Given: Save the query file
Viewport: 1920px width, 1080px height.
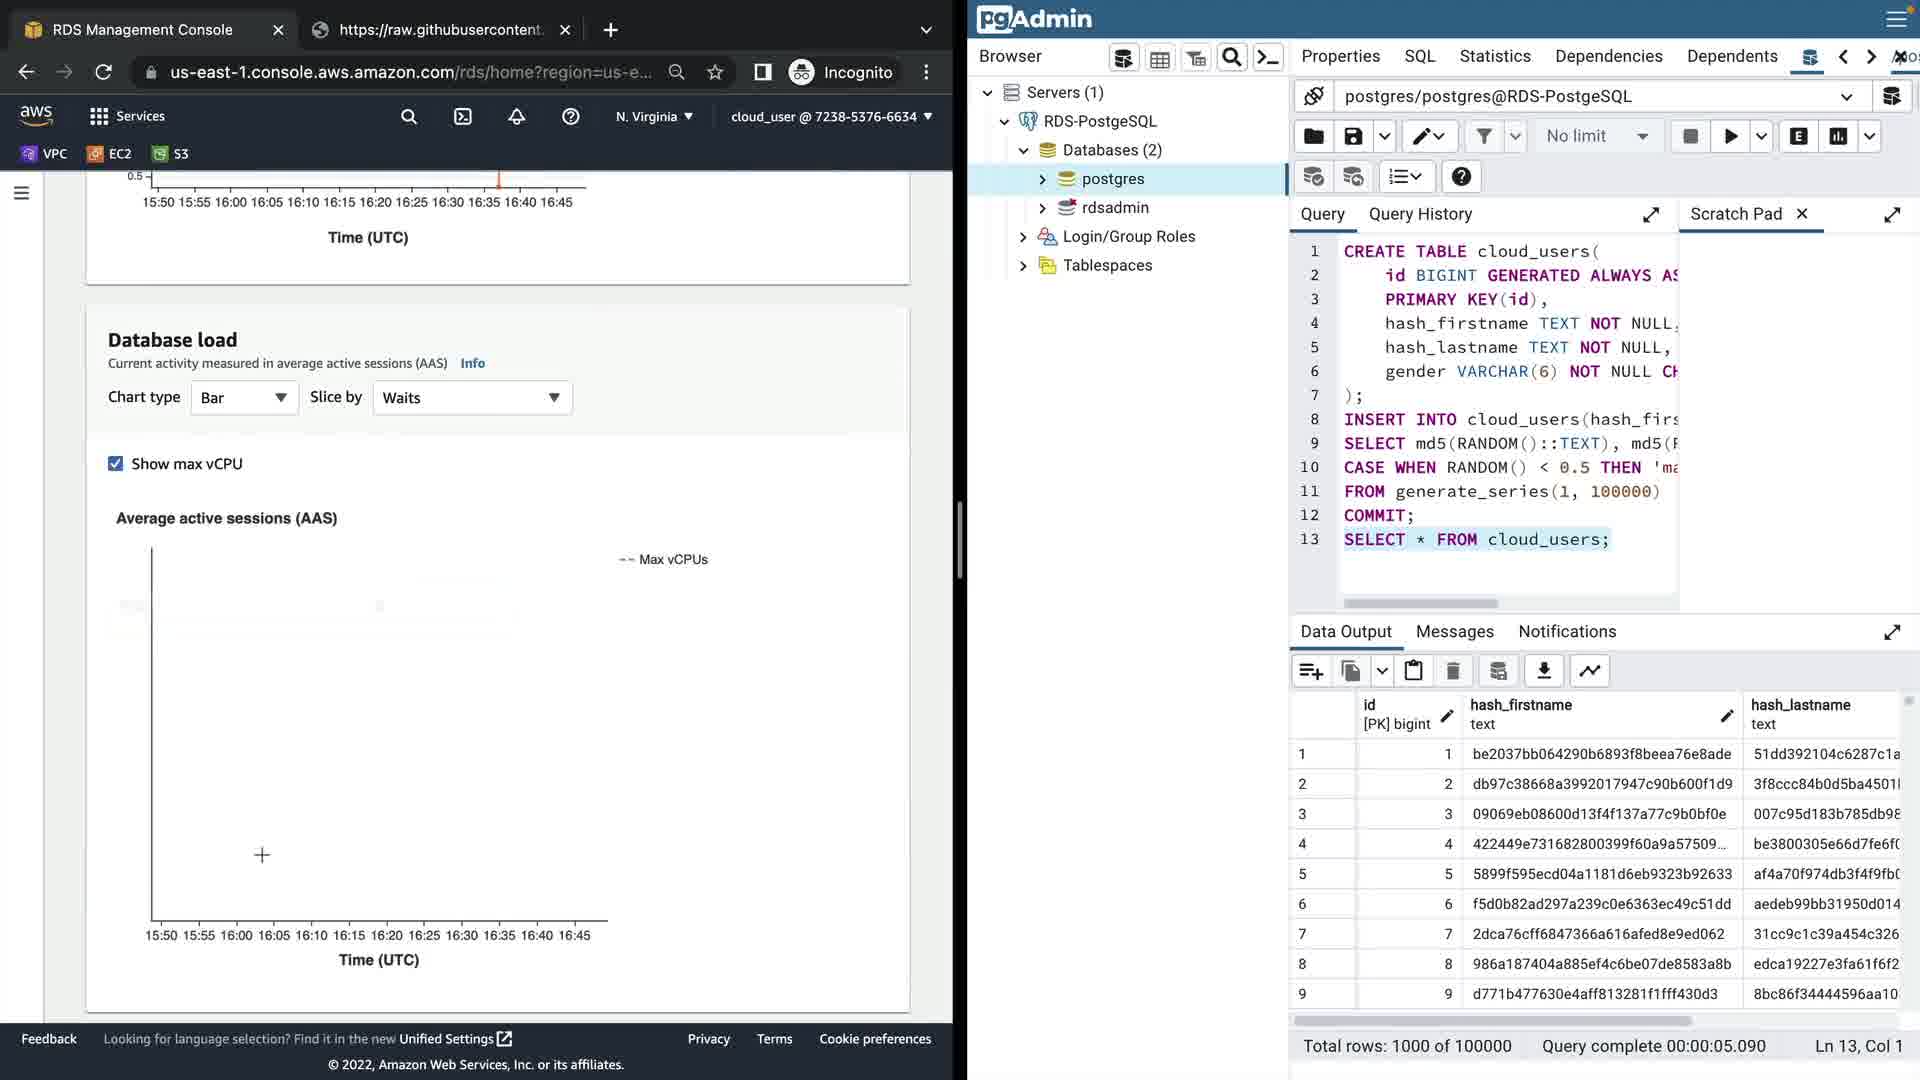Looking at the screenshot, I should tap(1353, 136).
